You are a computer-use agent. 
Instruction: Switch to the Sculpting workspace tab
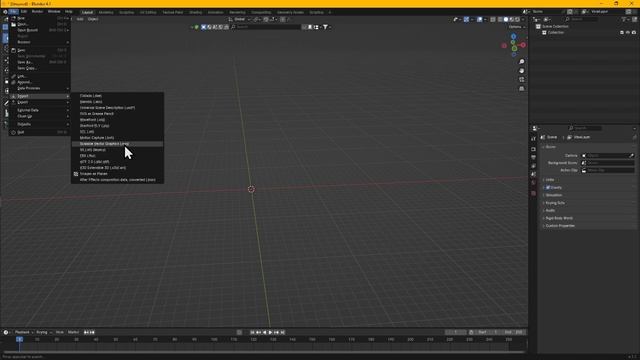(127, 12)
